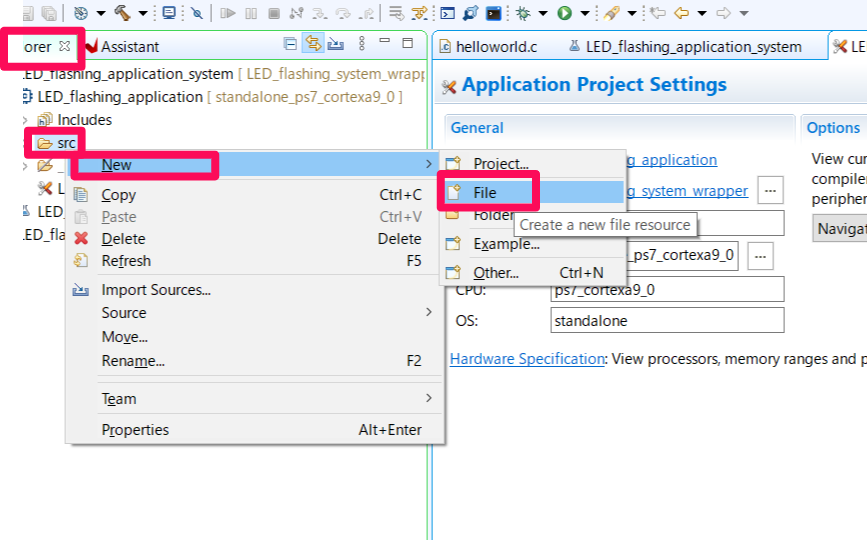Screen dimensions: 867x540
Task: Toggle the skip all breakpoints icon
Action: click(x=197, y=13)
